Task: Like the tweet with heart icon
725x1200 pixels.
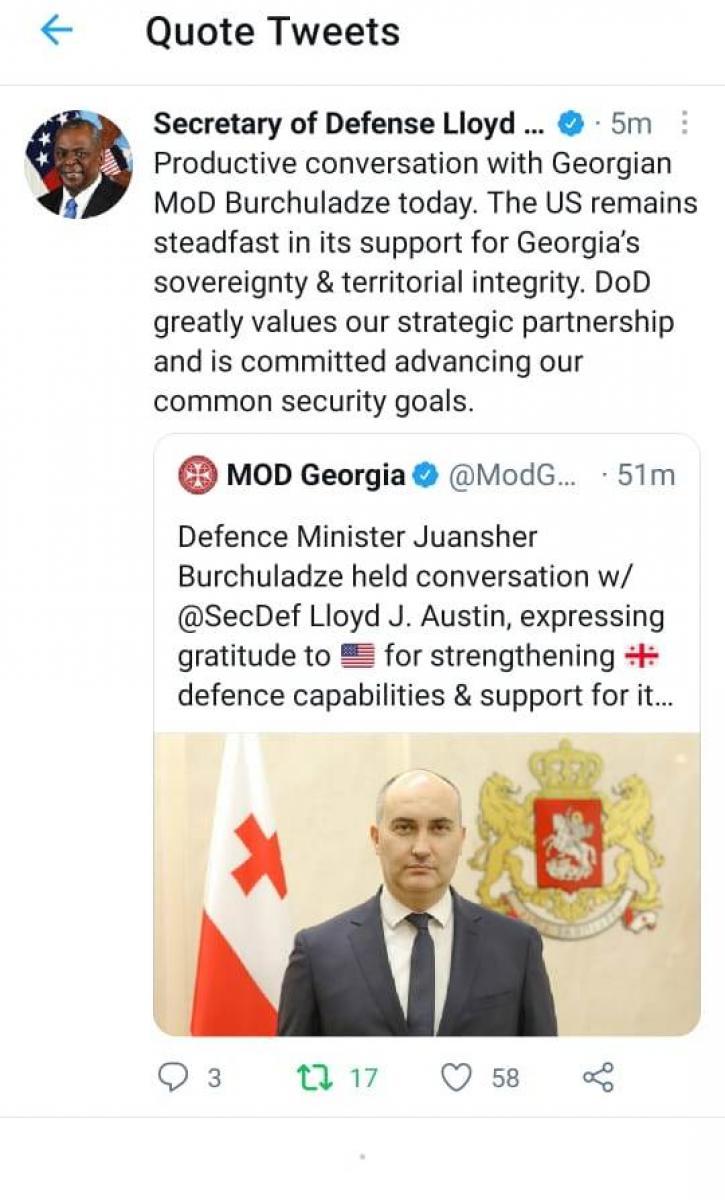Action: click(x=457, y=1077)
